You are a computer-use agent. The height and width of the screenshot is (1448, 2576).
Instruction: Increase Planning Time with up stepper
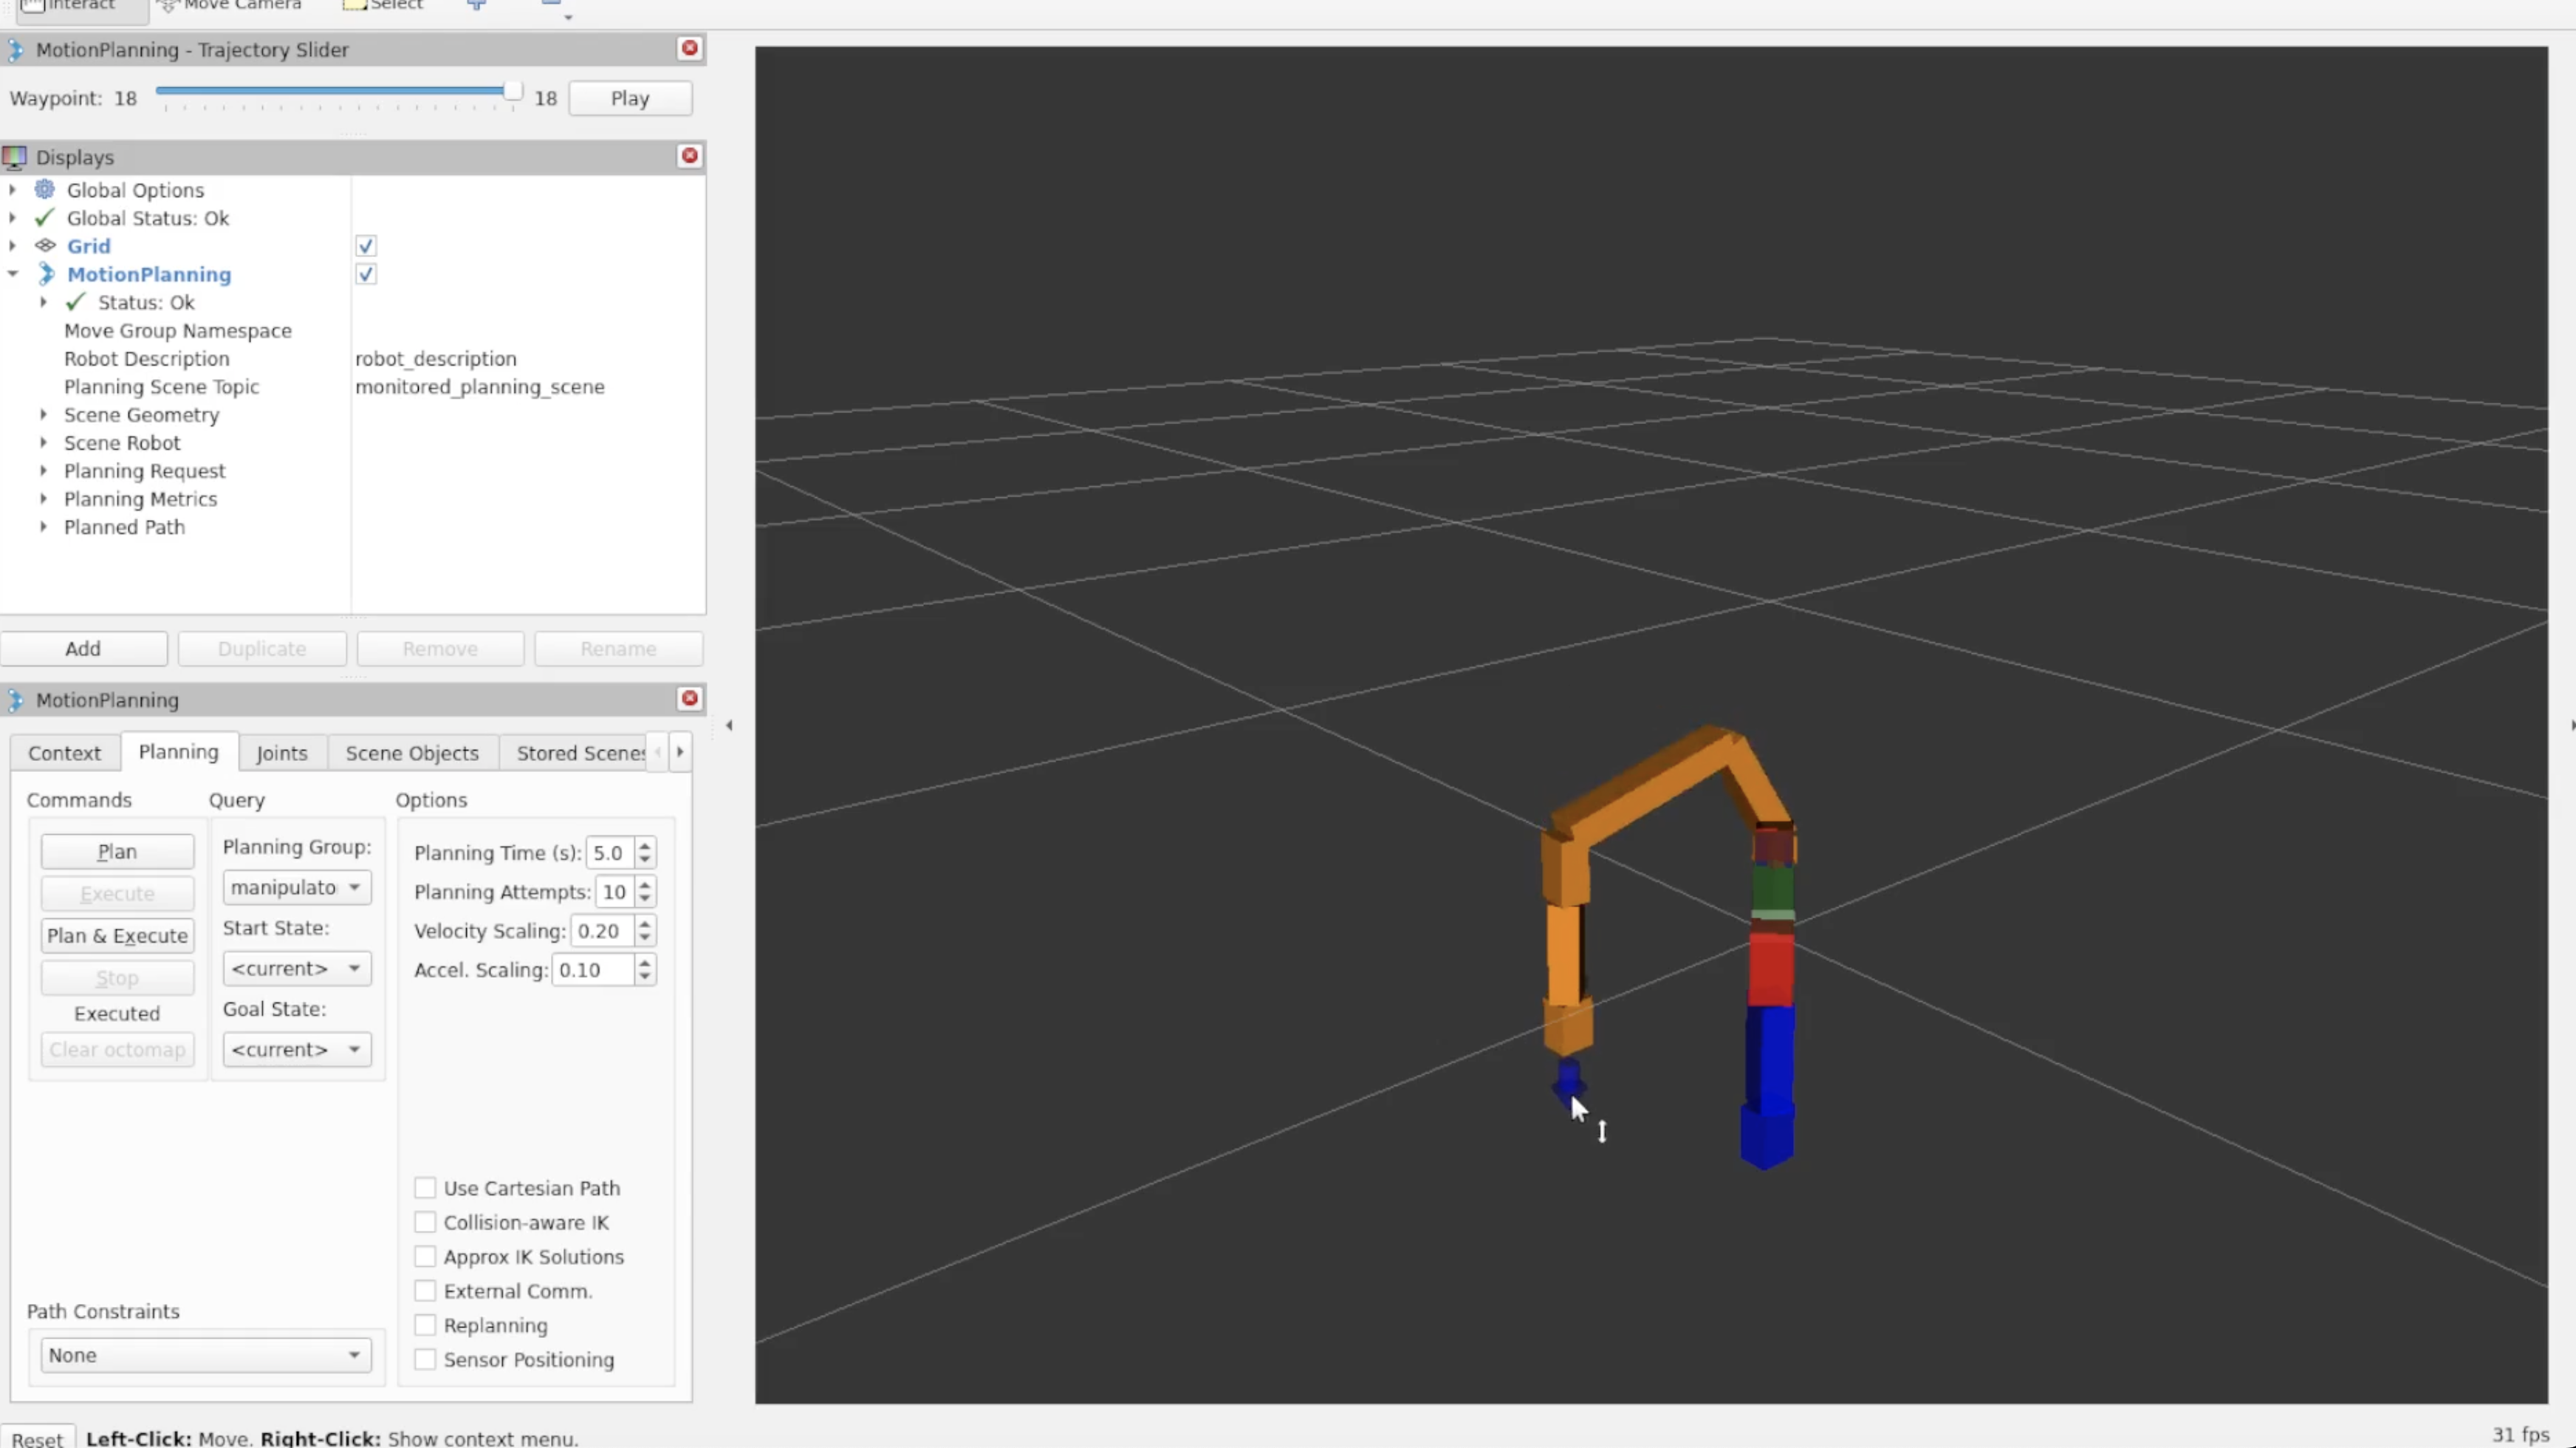tap(645, 846)
